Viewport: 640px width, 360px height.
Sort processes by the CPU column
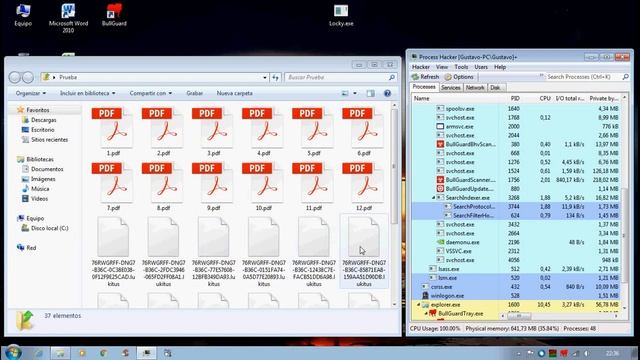pyautogui.click(x=544, y=98)
